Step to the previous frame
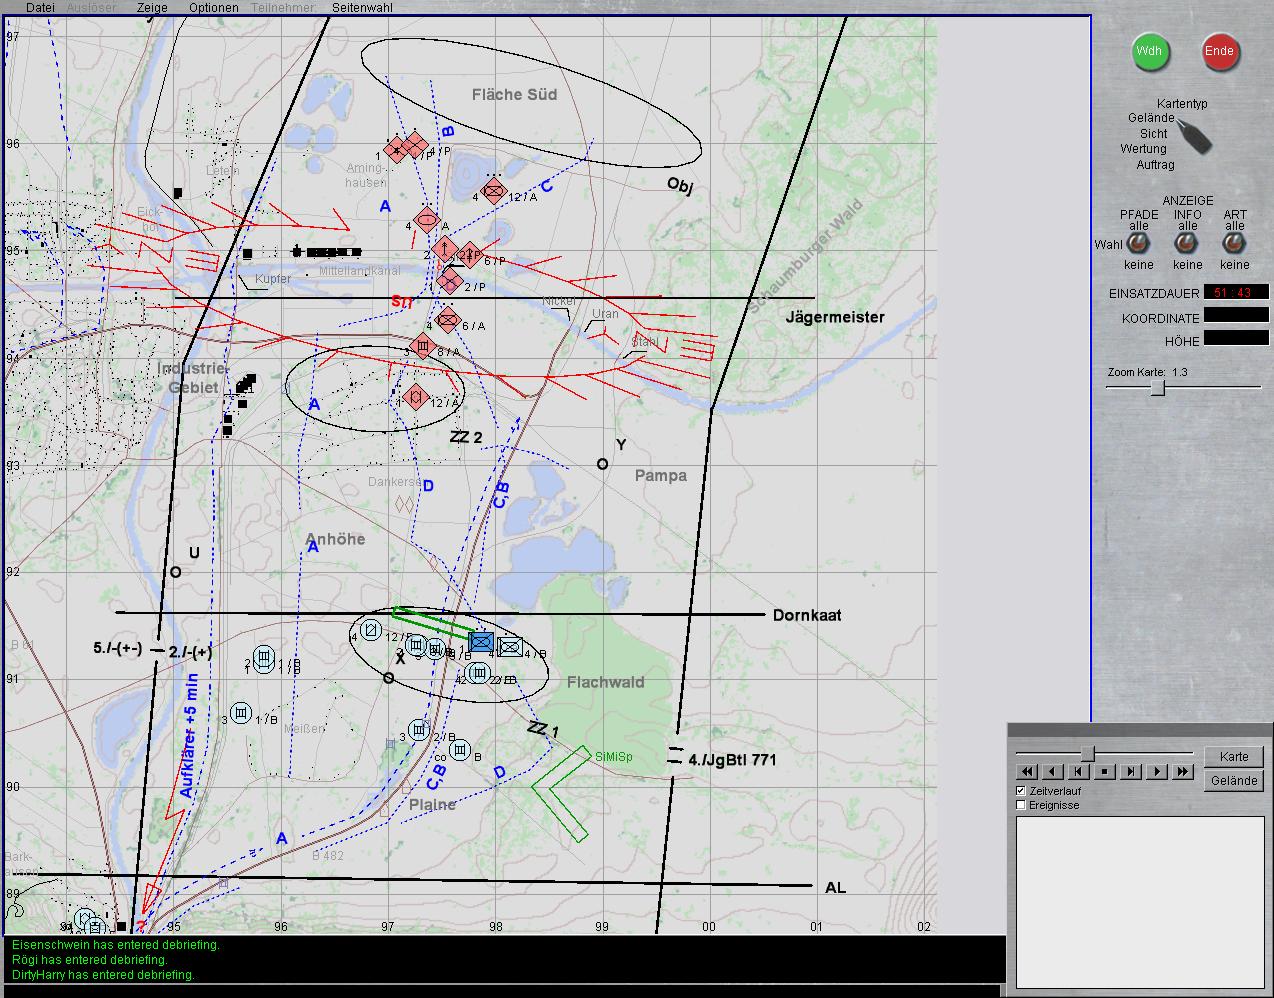The height and width of the screenshot is (998, 1274). 1079,771
